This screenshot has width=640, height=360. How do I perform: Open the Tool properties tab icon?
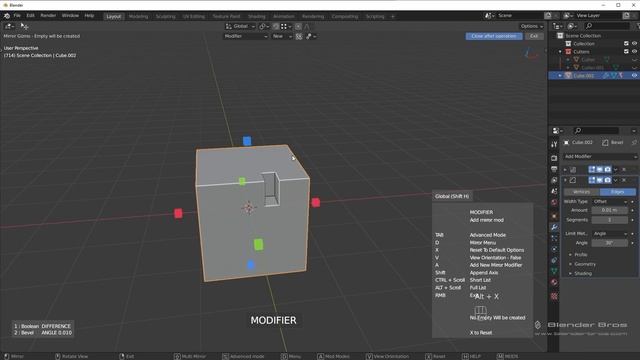pyautogui.click(x=554, y=144)
